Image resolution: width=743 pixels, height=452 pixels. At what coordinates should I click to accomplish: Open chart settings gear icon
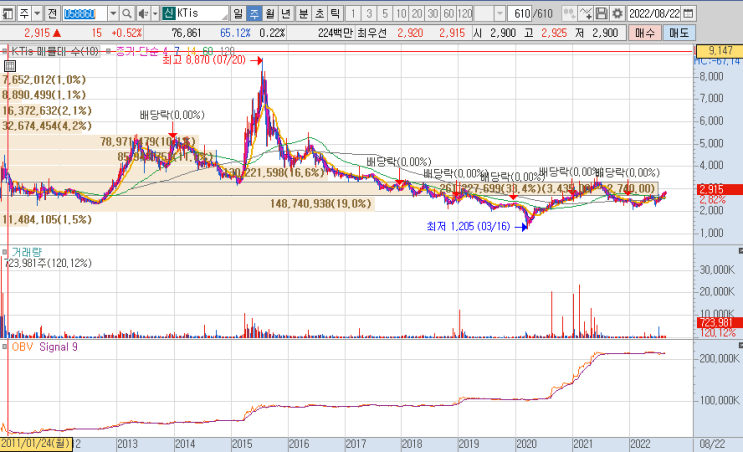[x=617, y=13]
